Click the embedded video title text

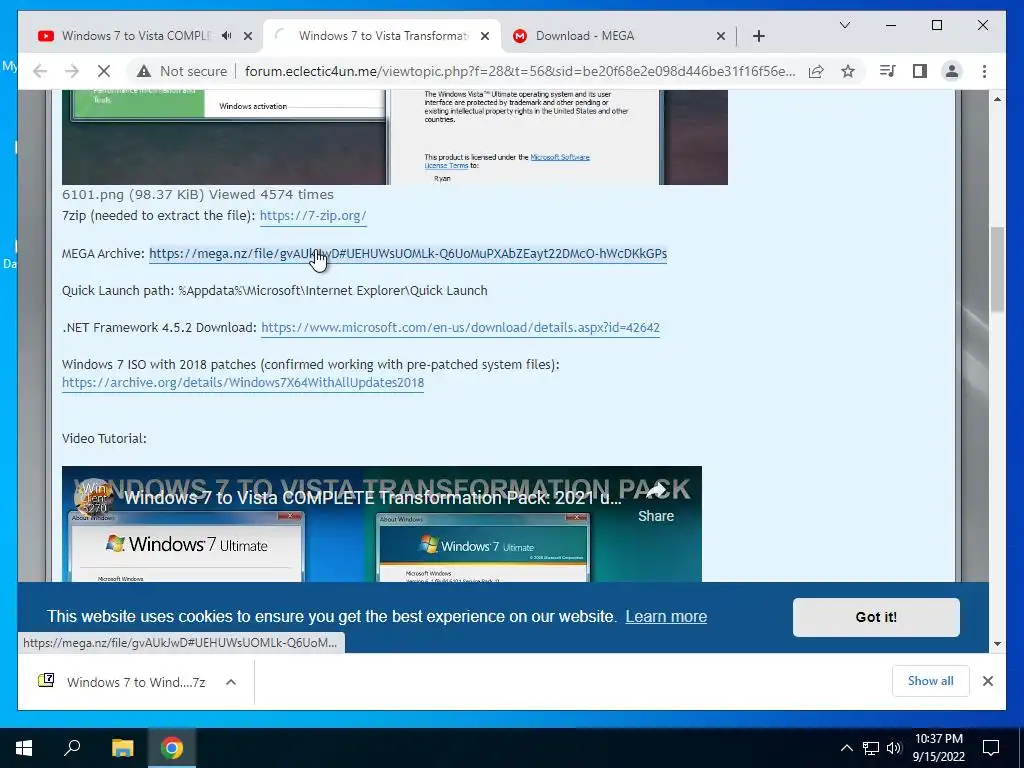coord(372,498)
